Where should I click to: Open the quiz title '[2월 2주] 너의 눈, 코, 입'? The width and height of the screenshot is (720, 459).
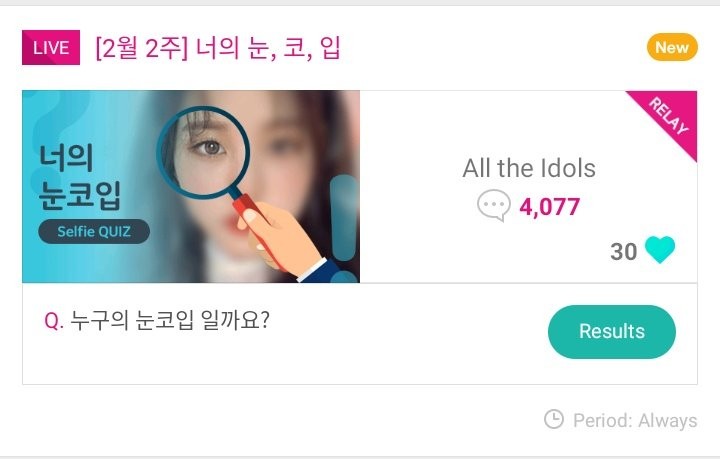pyautogui.click(x=217, y=48)
